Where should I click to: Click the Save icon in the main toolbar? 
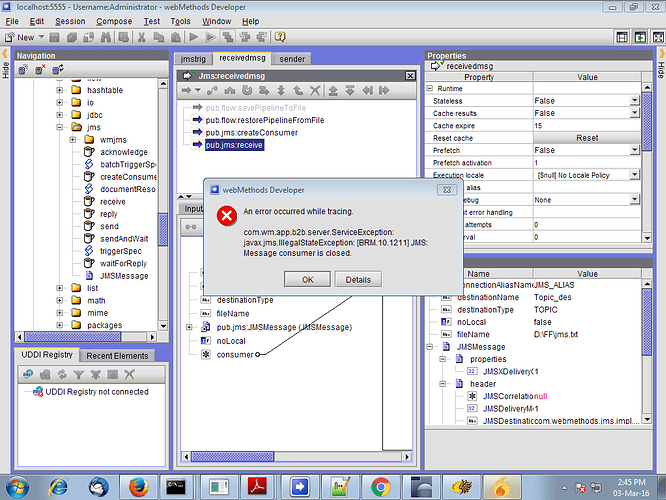[x=54, y=37]
